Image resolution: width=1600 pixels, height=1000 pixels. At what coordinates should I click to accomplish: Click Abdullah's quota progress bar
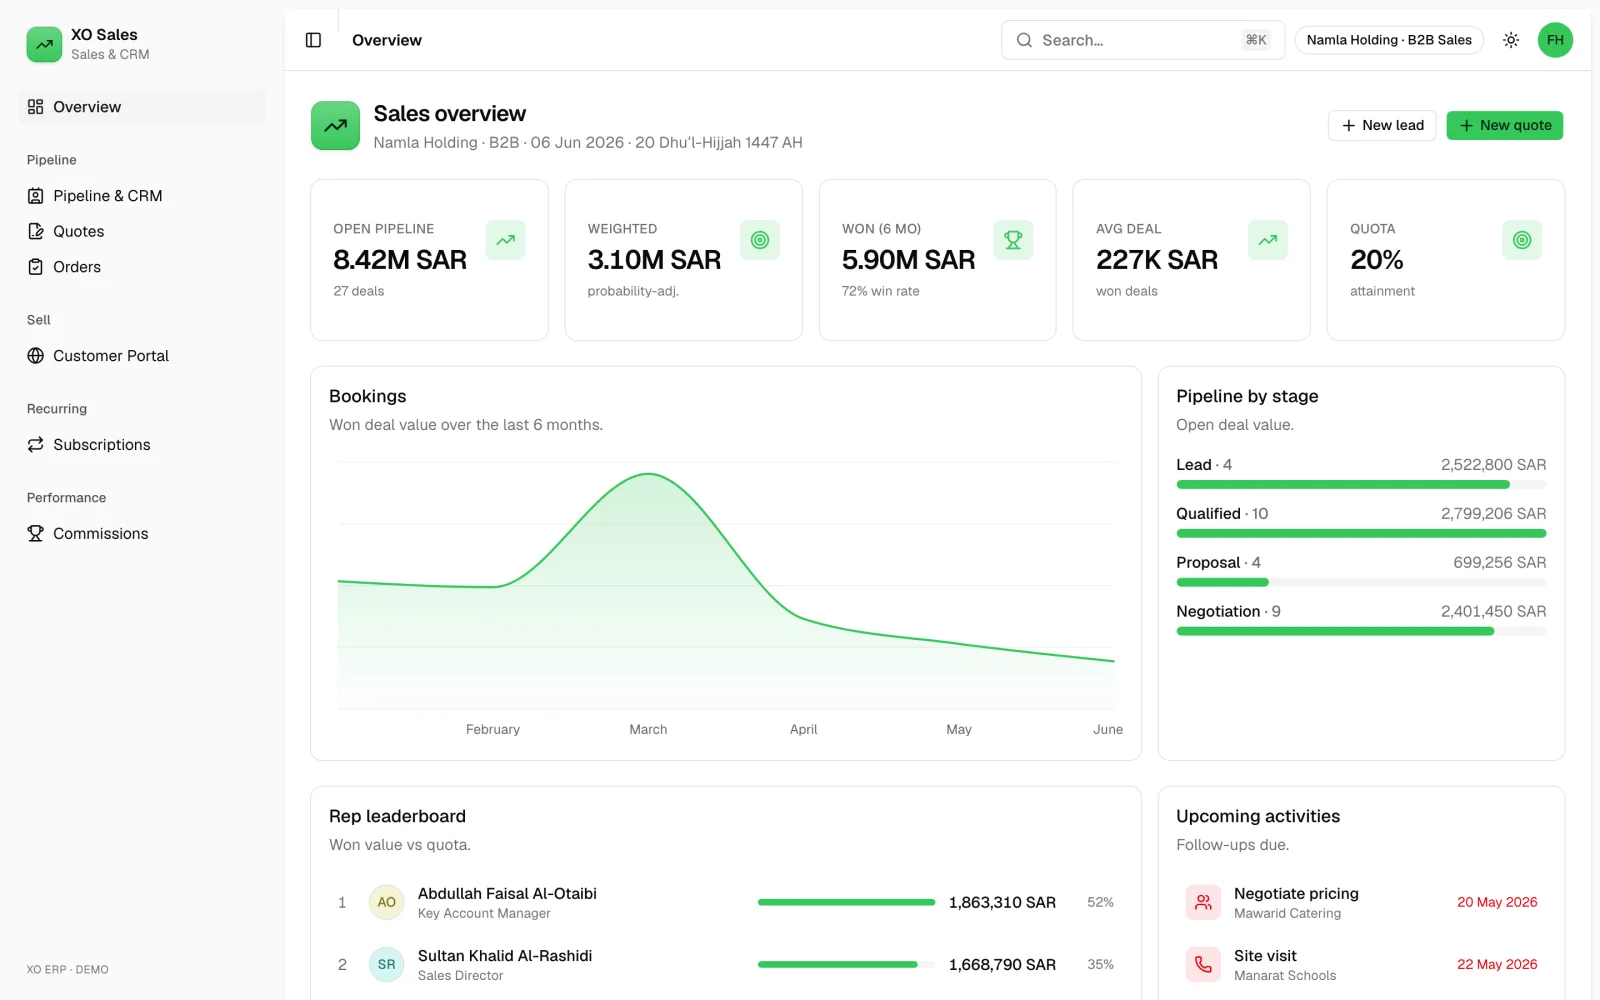pyautogui.click(x=846, y=902)
